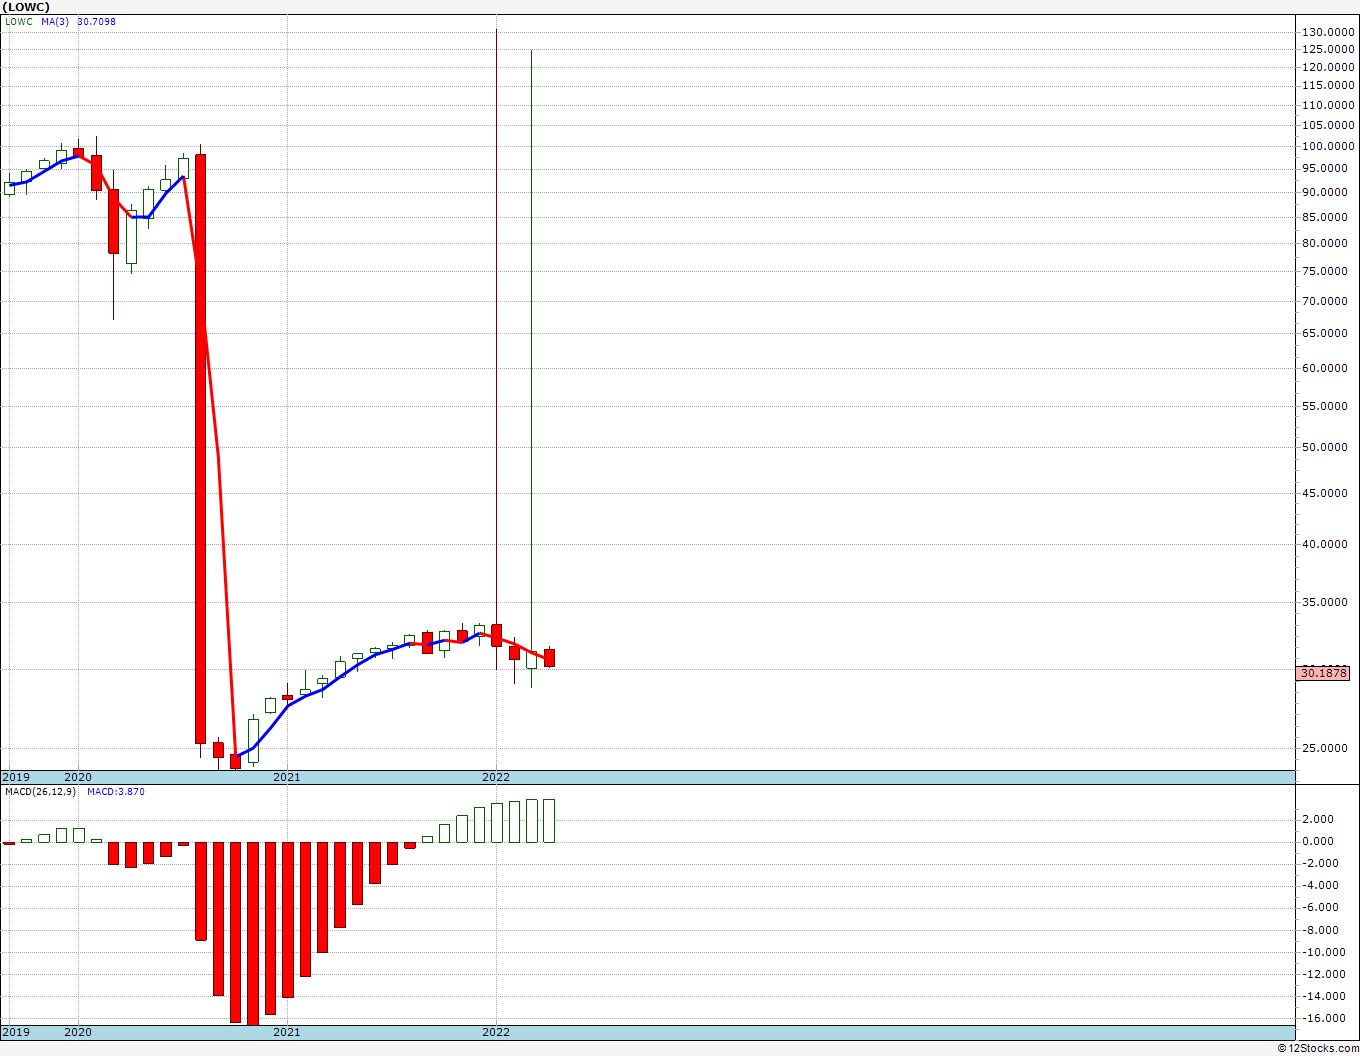The width and height of the screenshot is (1360, 1056).
Task: Click the huge red crash candle in 2020
Action: [200, 449]
